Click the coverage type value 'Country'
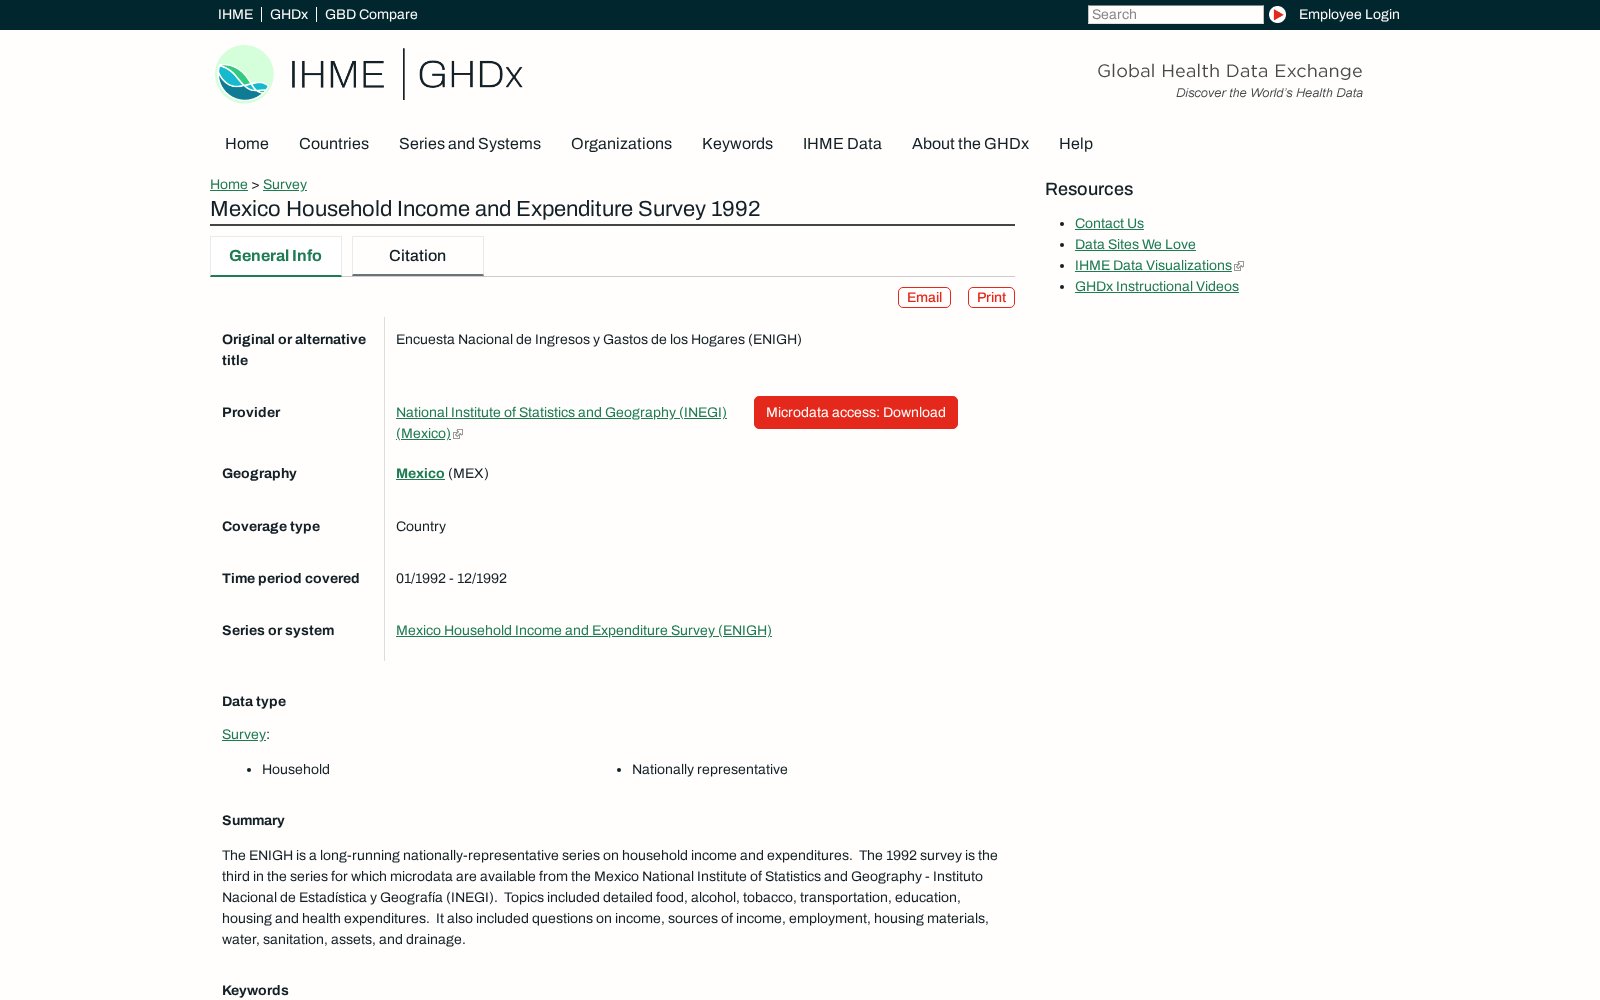Viewport: 1600px width, 1000px height. 421,526
